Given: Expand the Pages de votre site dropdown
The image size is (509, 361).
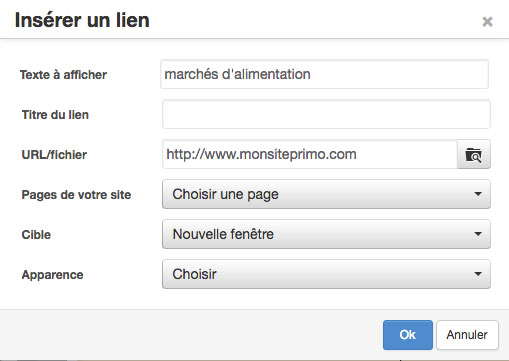Looking at the screenshot, I should [326, 194].
